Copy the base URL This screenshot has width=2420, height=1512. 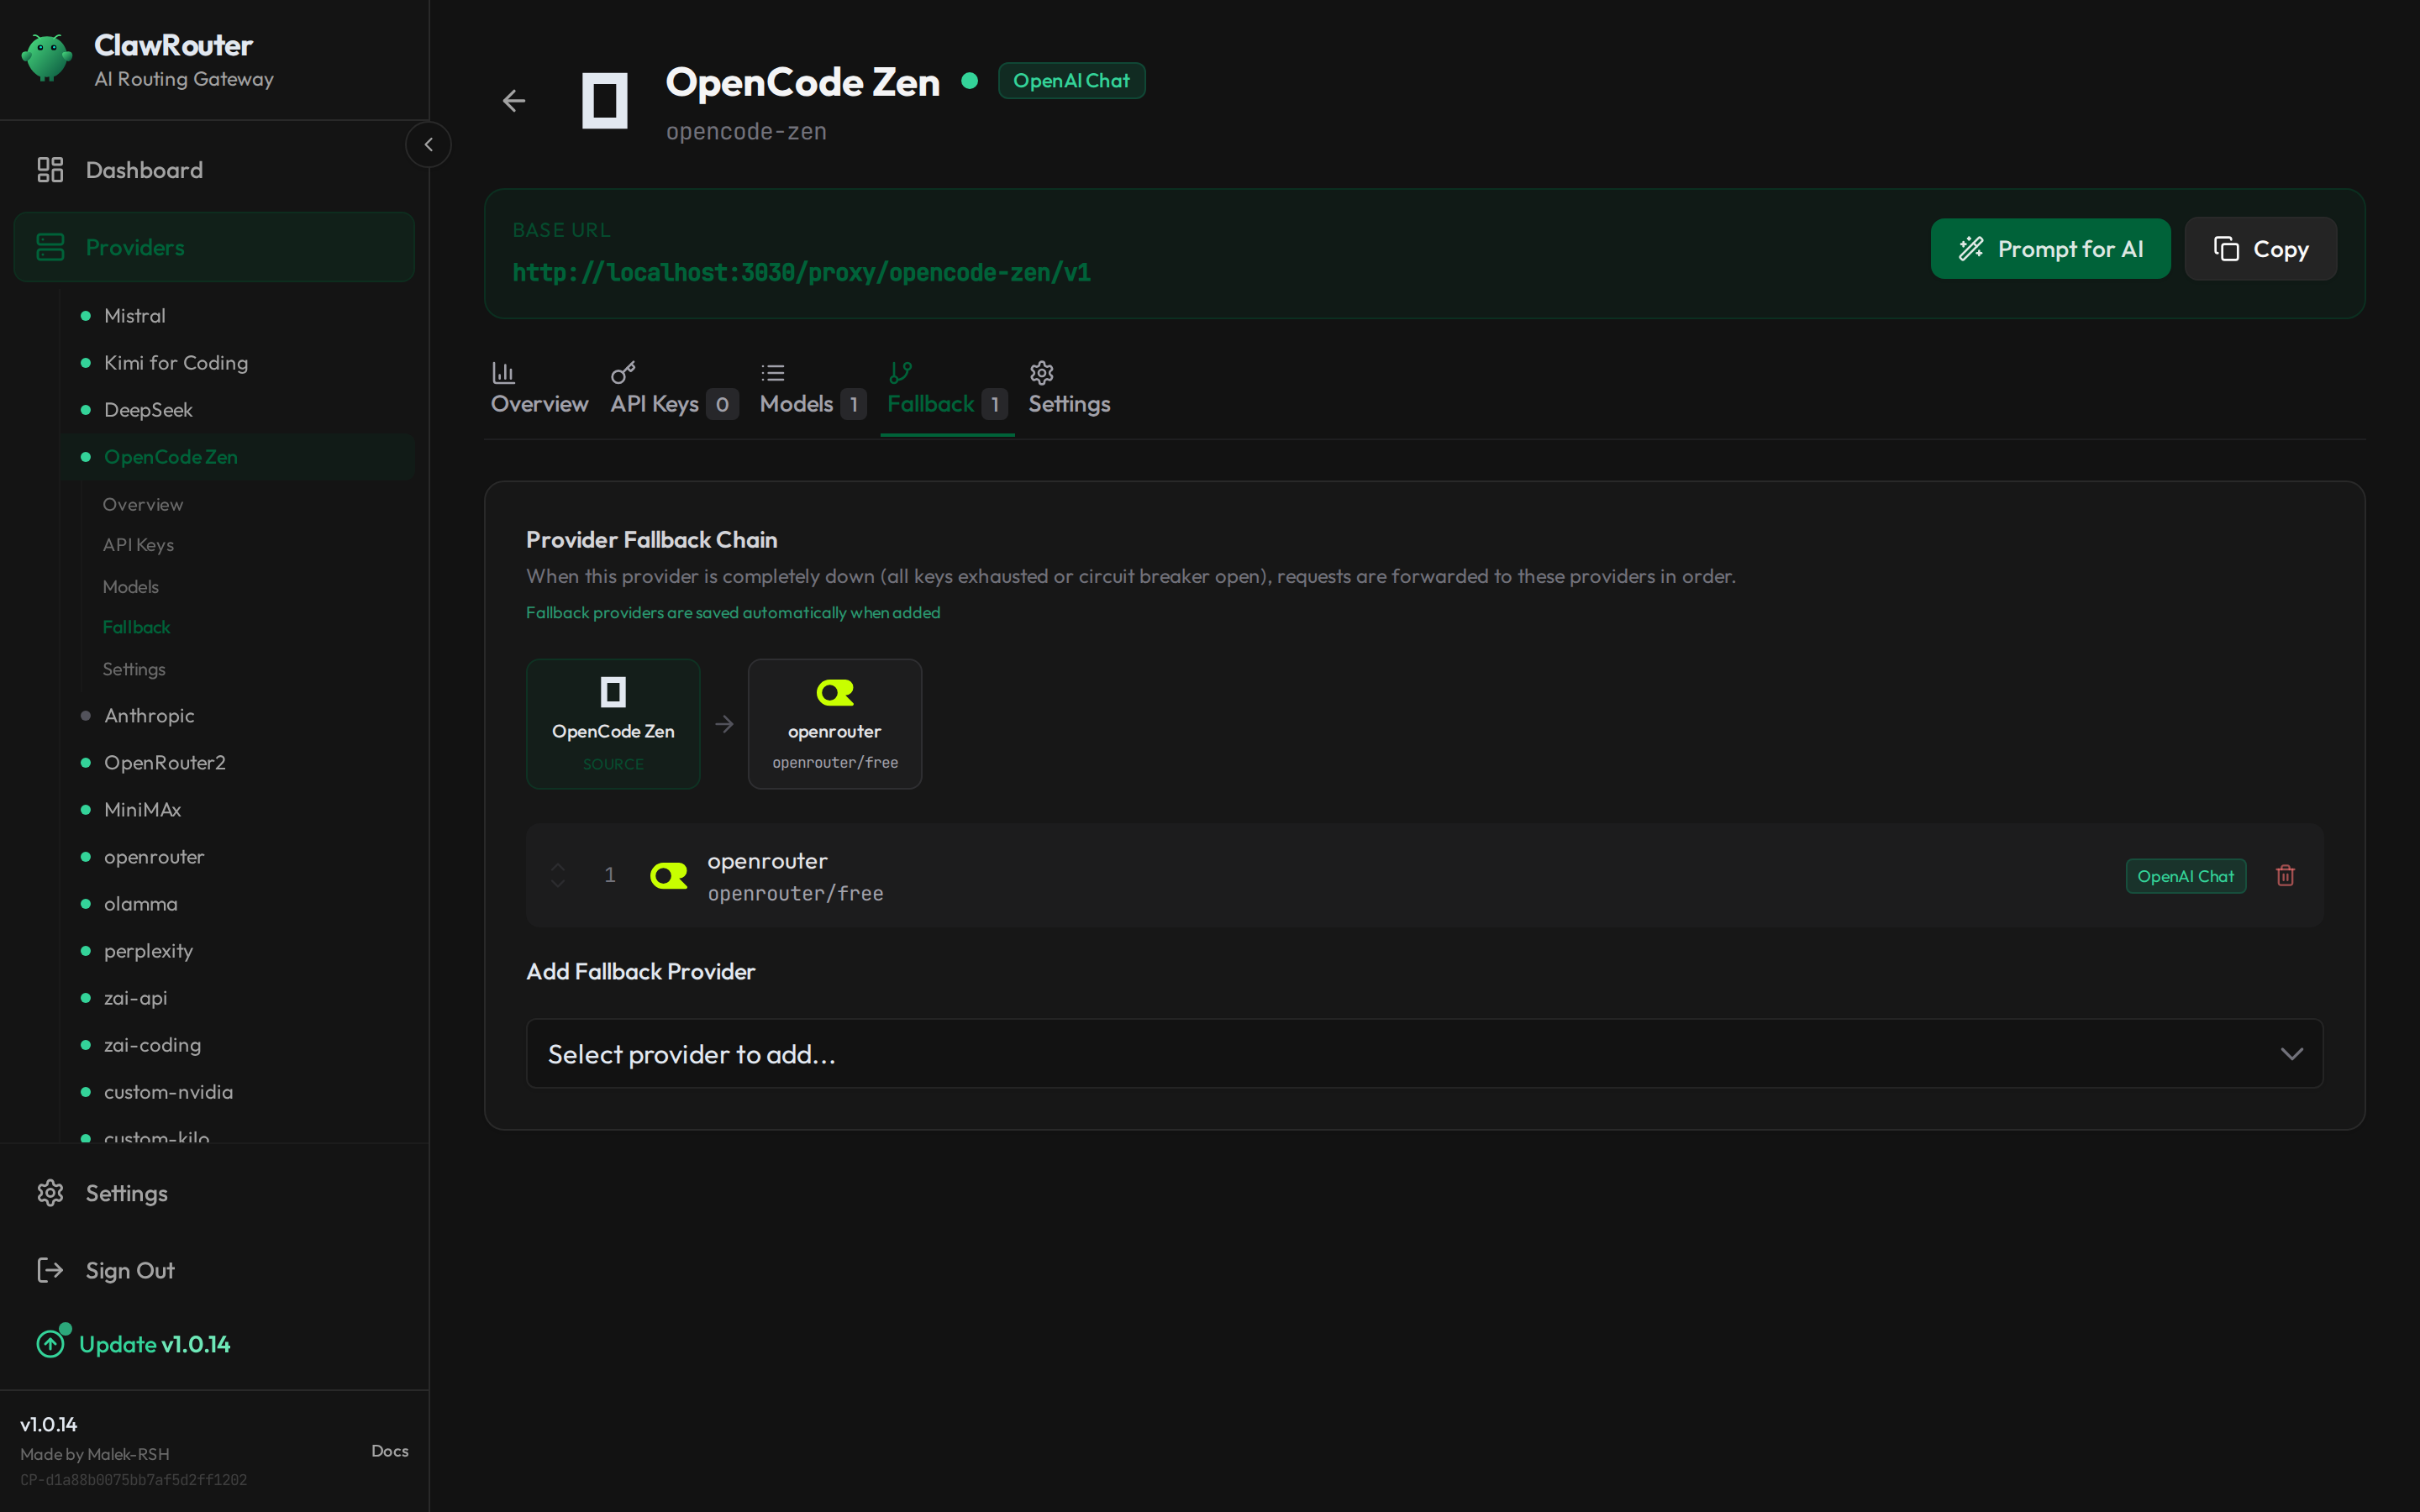click(2260, 249)
